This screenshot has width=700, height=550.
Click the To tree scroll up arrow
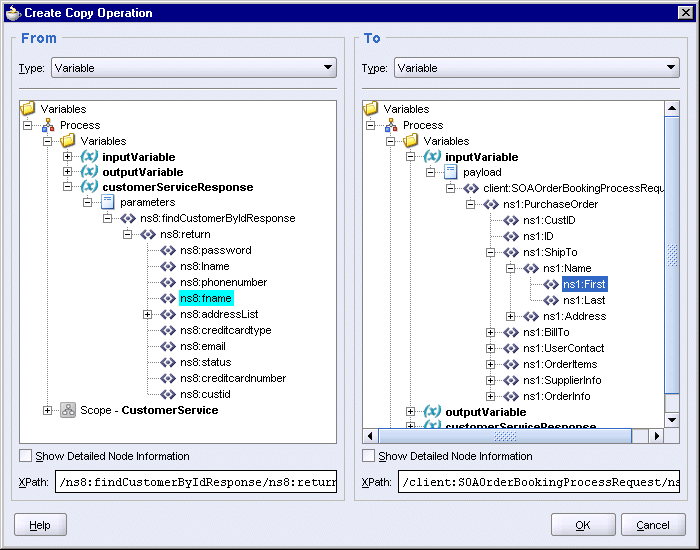tap(672, 108)
